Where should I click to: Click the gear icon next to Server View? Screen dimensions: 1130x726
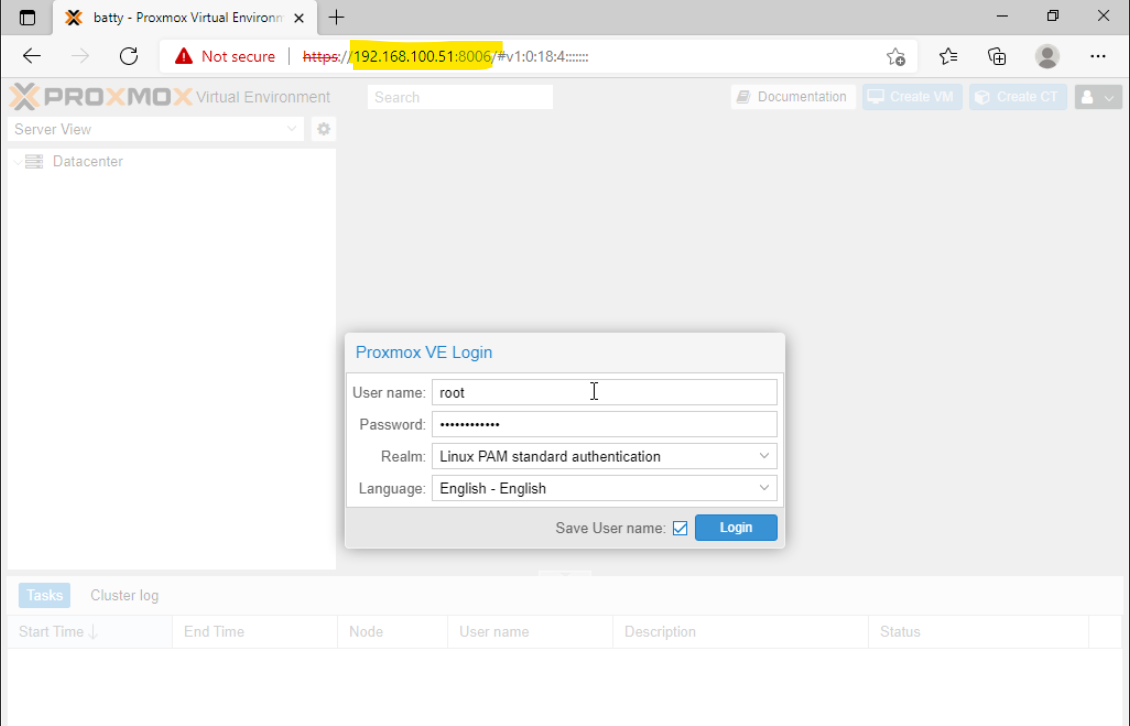[x=322, y=129]
